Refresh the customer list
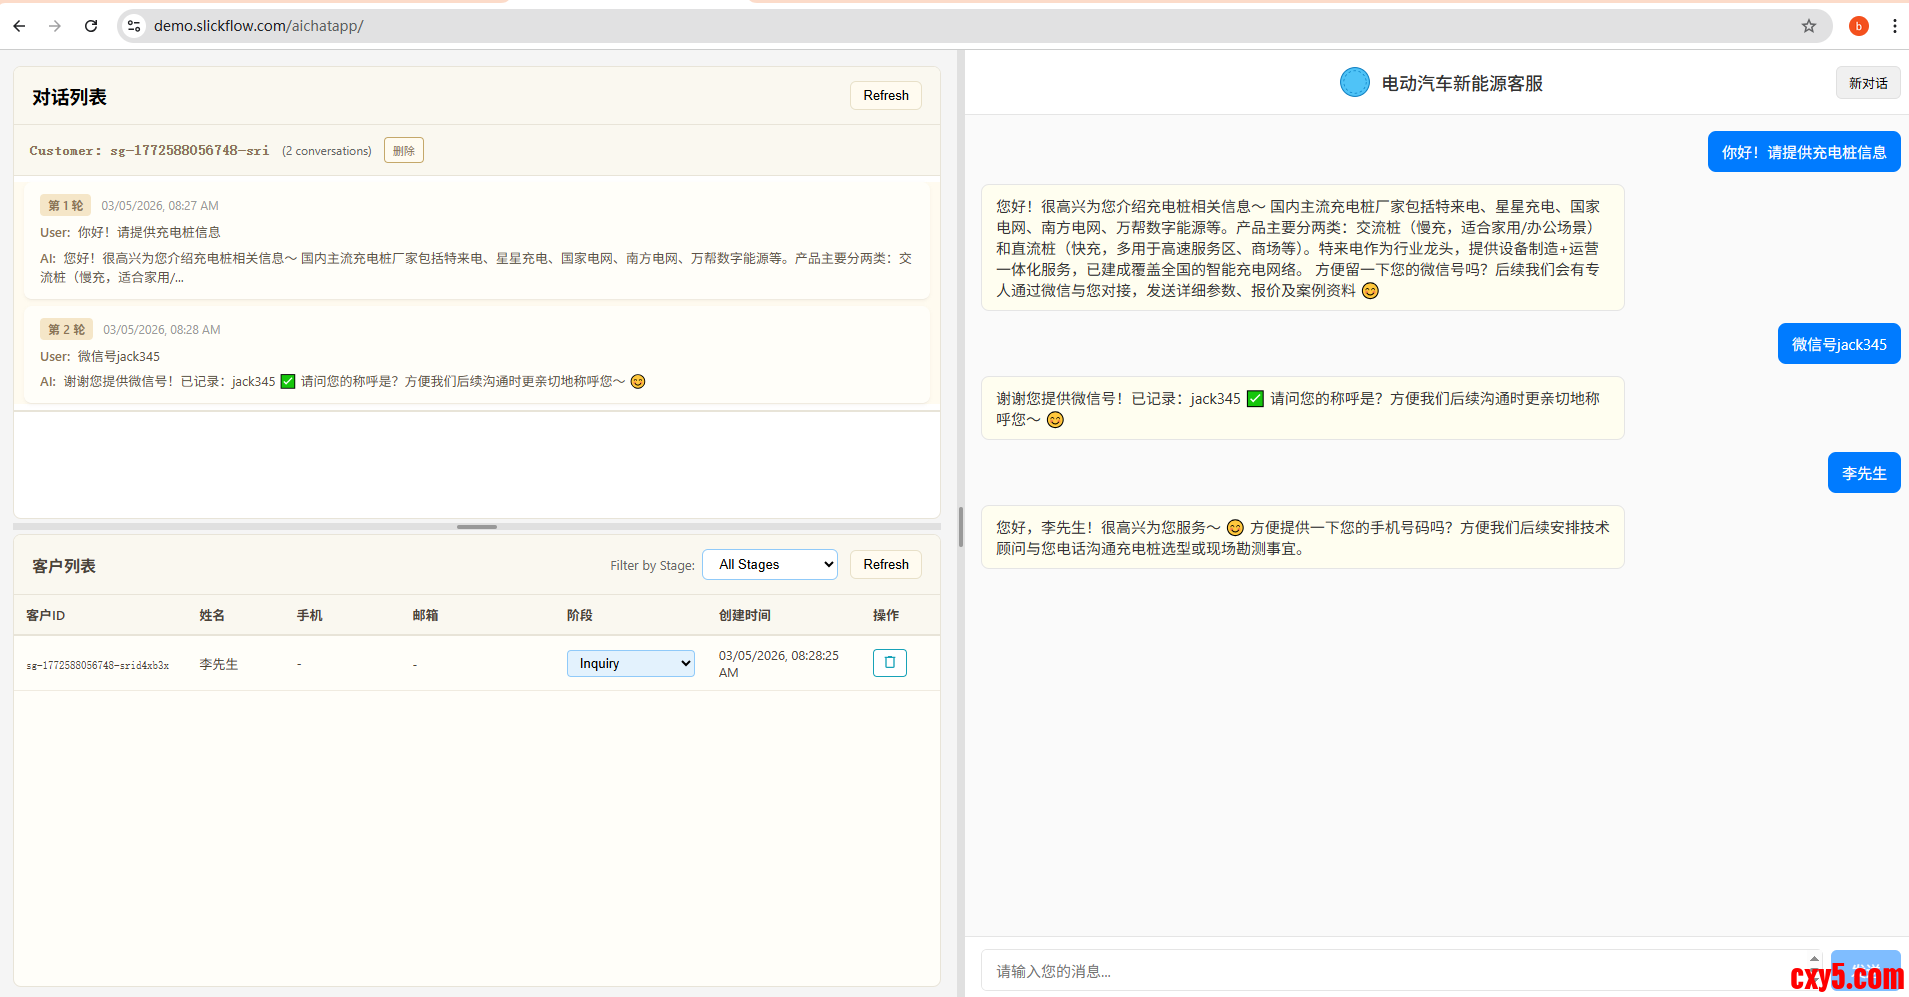This screenshot has height=997, width=1909. point(885,565)
